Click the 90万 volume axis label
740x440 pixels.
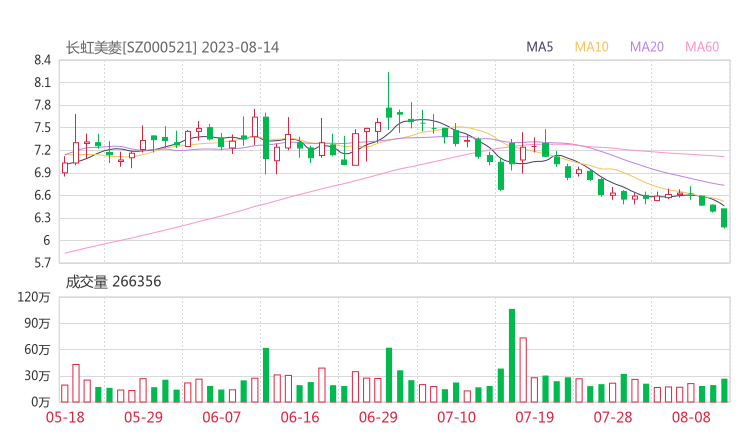click(37, 323)
